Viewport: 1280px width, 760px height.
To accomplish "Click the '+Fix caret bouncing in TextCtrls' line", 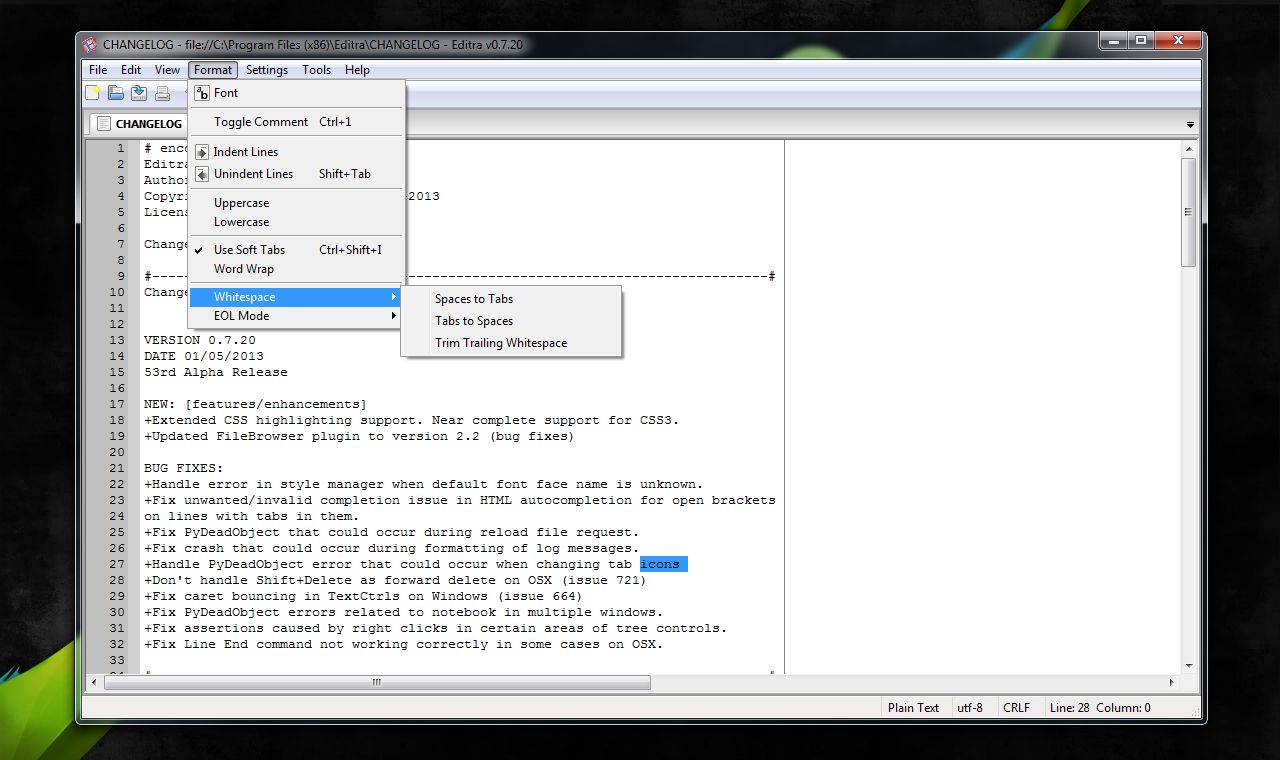I will [x=364, y=596].
